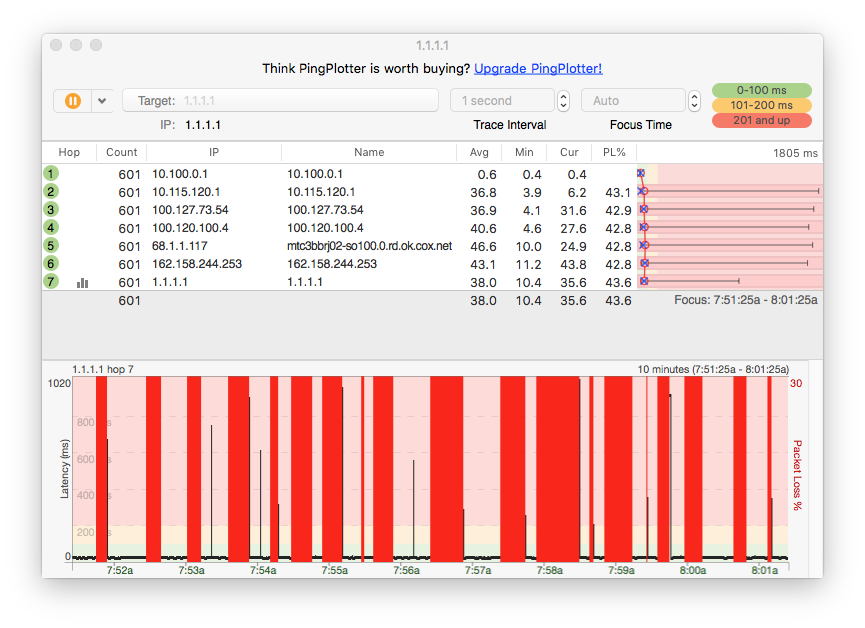The width and height of the screenshot is (865, 628).
Task: Click the Count column header
Action: coord(121,152)
